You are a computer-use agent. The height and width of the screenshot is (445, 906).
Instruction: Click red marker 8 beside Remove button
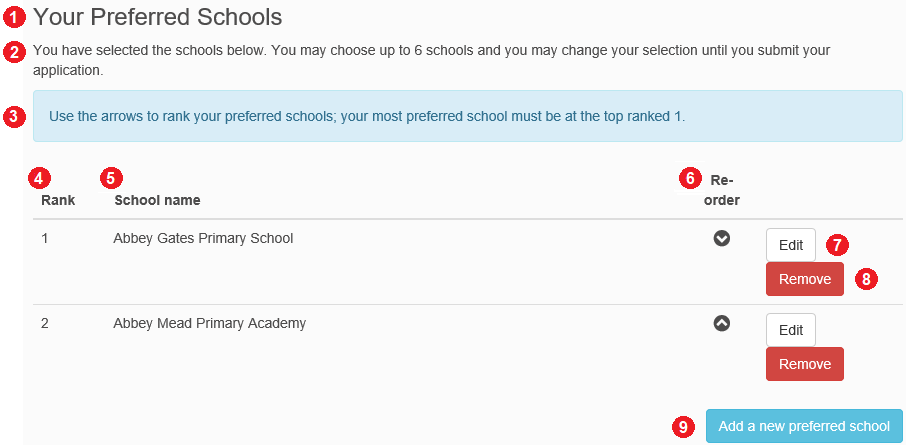pos(866,279)
